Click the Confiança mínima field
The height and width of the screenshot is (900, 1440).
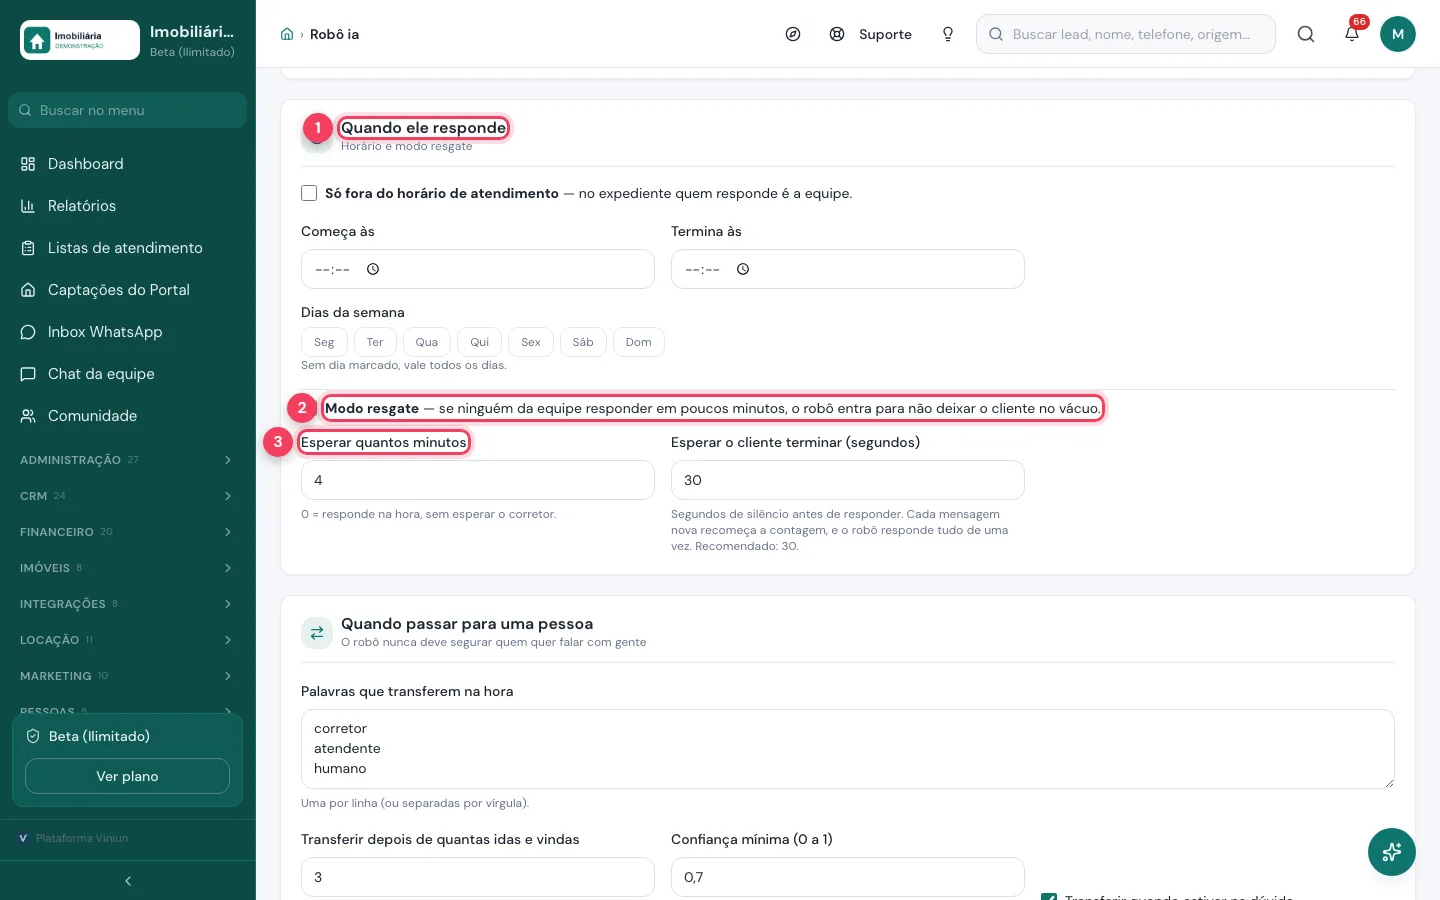(x=848, y=877)
